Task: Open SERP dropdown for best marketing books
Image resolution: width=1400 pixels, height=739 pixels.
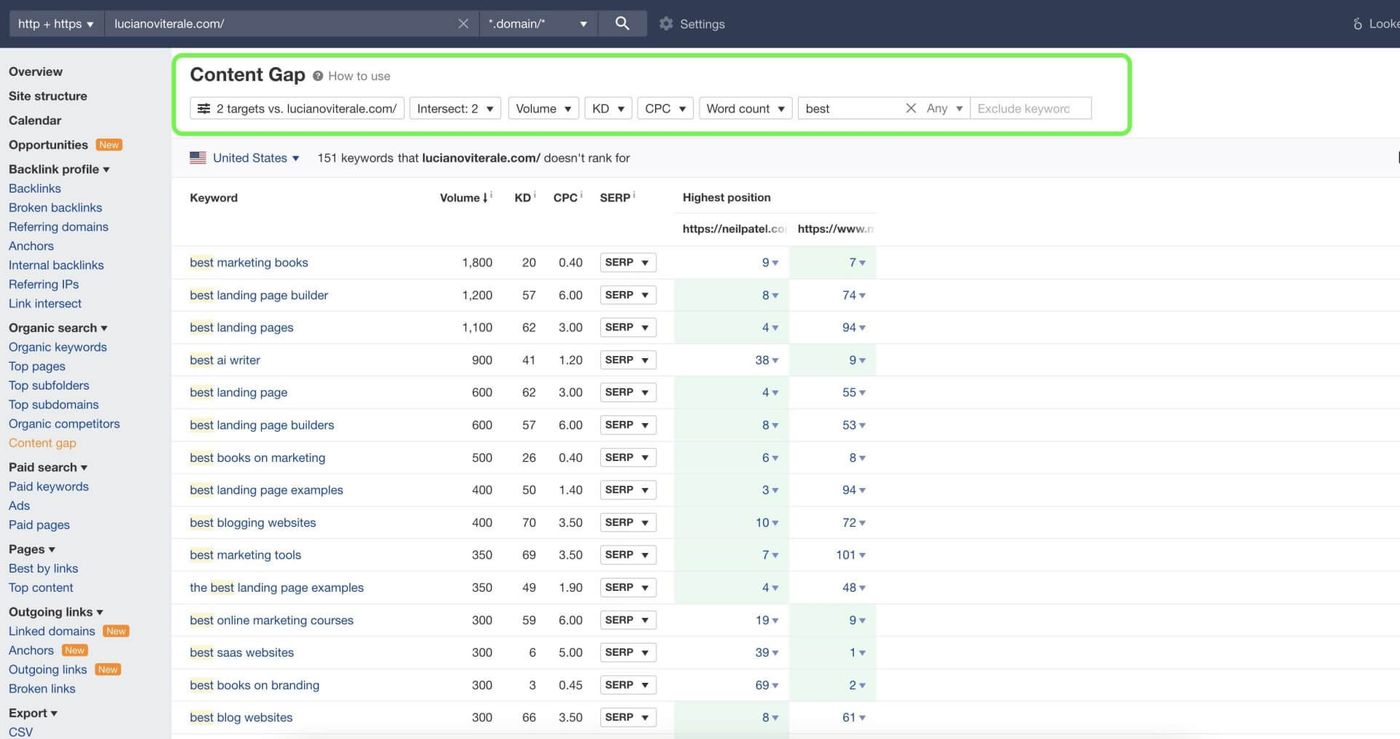Action: point(628,262)
